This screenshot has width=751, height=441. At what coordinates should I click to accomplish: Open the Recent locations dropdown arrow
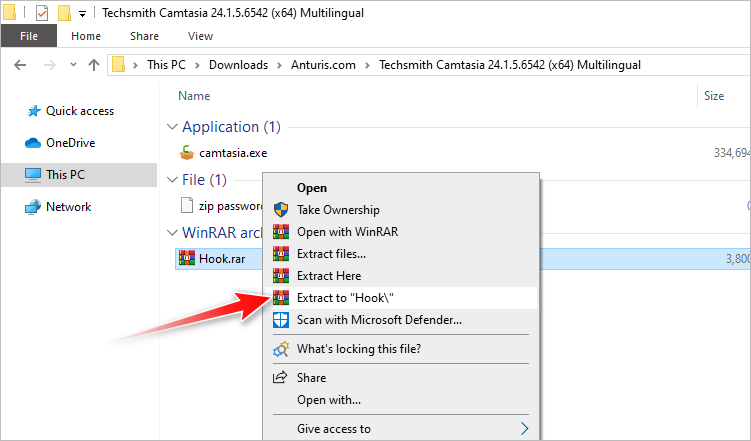tap(72, 65)
